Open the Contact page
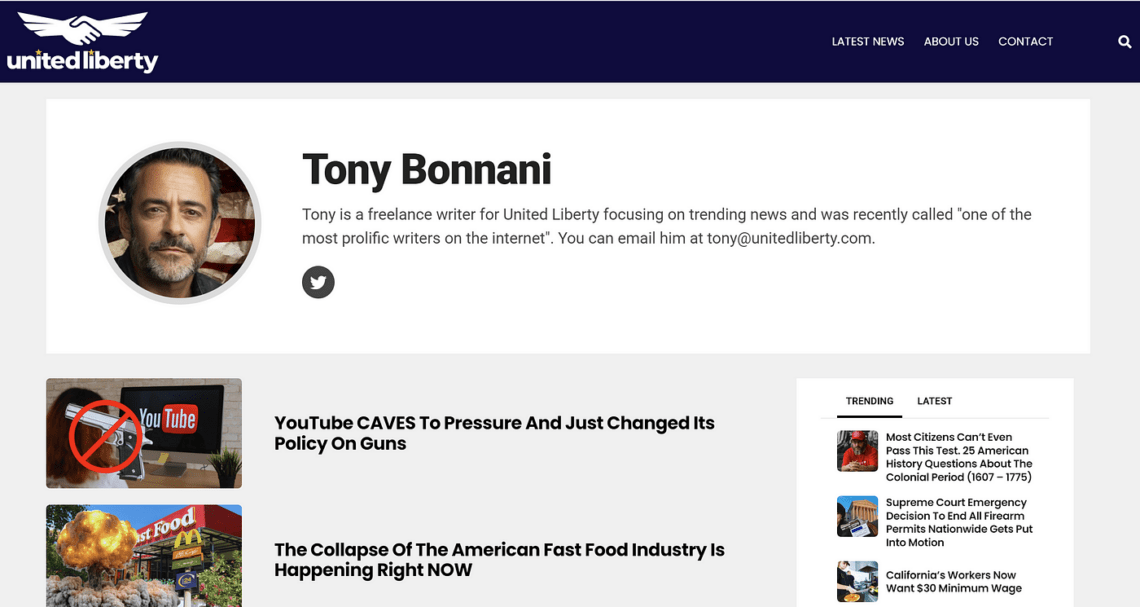This screenshot has height=607, width=1140. coord(1025,41)
